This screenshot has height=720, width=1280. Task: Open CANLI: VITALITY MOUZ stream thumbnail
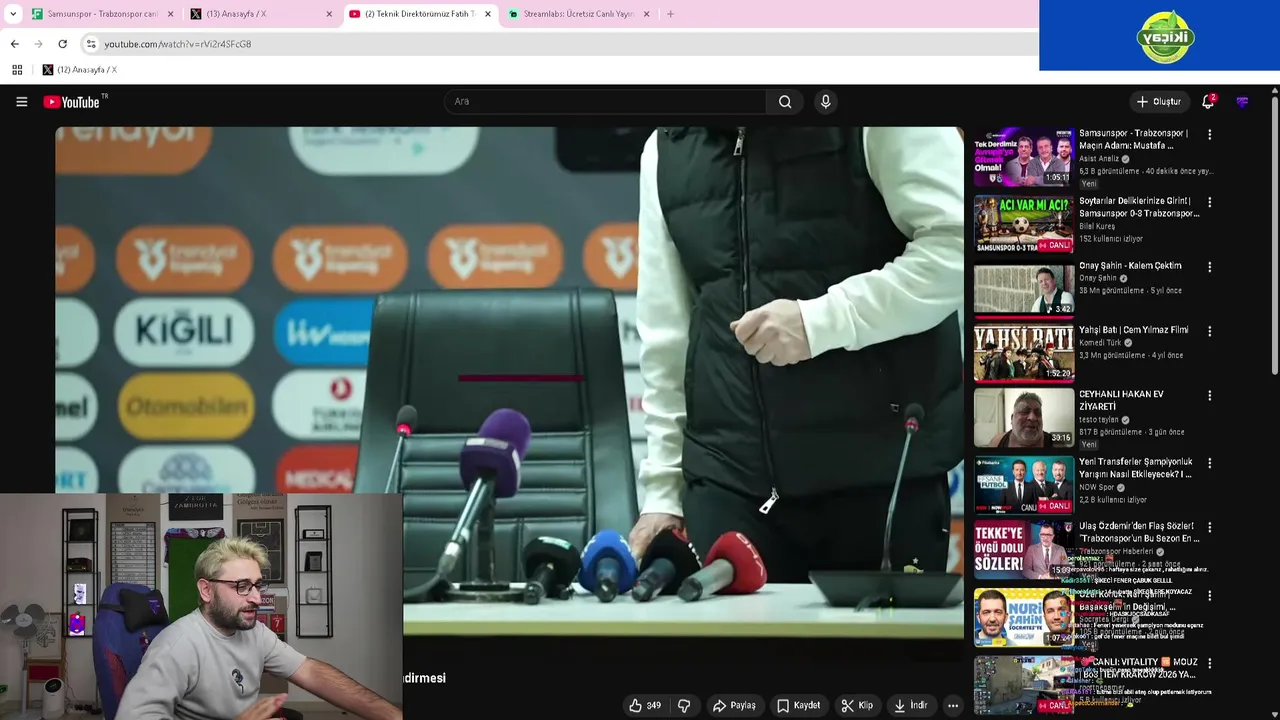point(1023,684)
